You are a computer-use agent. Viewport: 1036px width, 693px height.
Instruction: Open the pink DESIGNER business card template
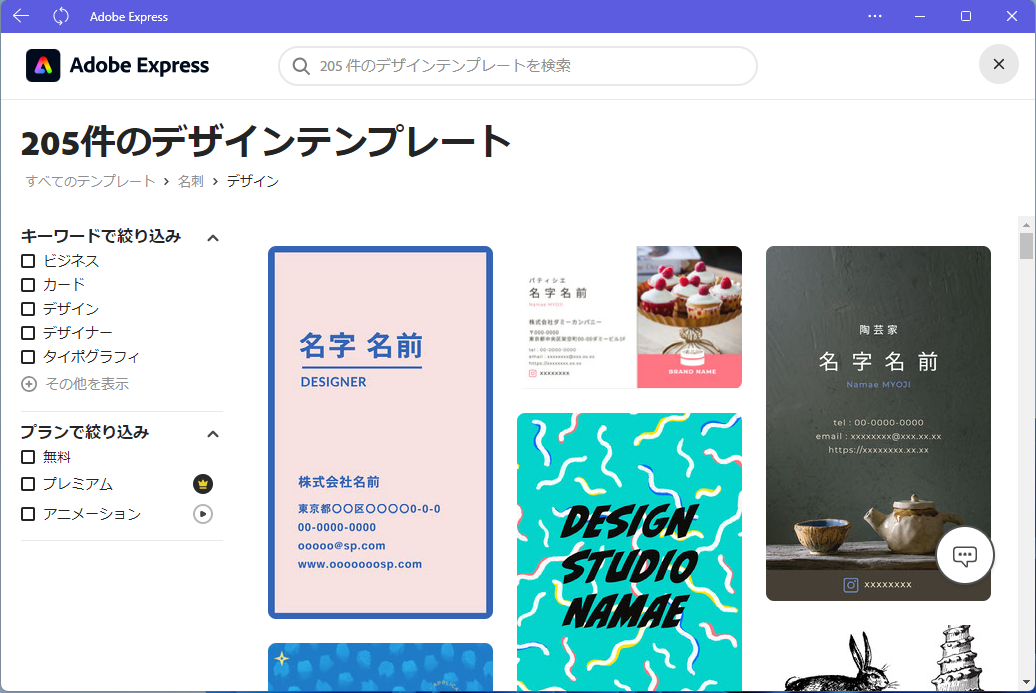click(381, 433)
